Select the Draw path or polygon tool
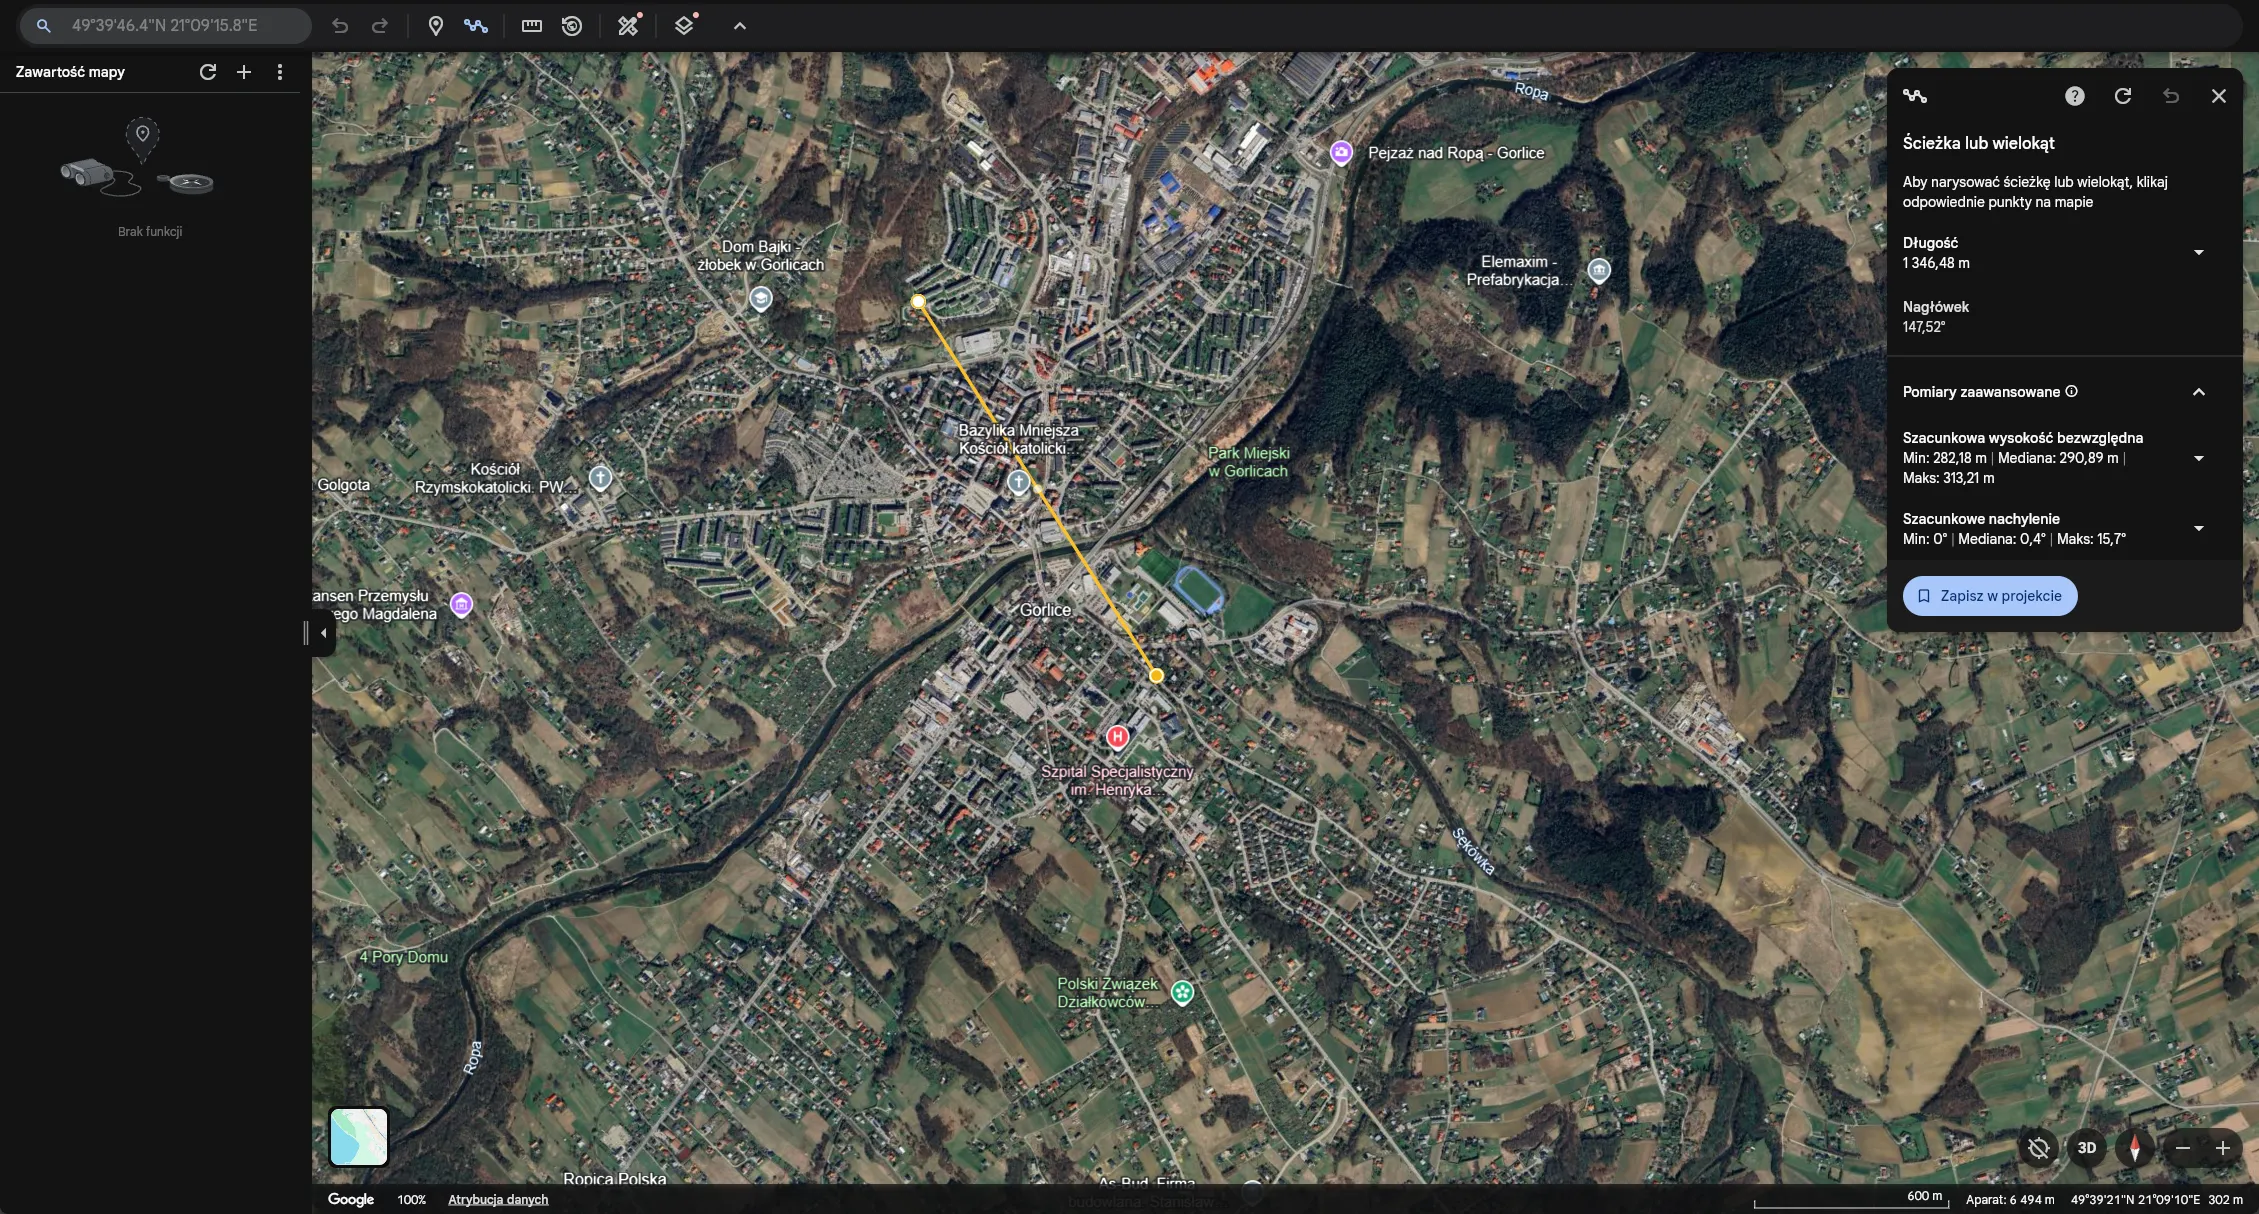 [x=476, y=26]
